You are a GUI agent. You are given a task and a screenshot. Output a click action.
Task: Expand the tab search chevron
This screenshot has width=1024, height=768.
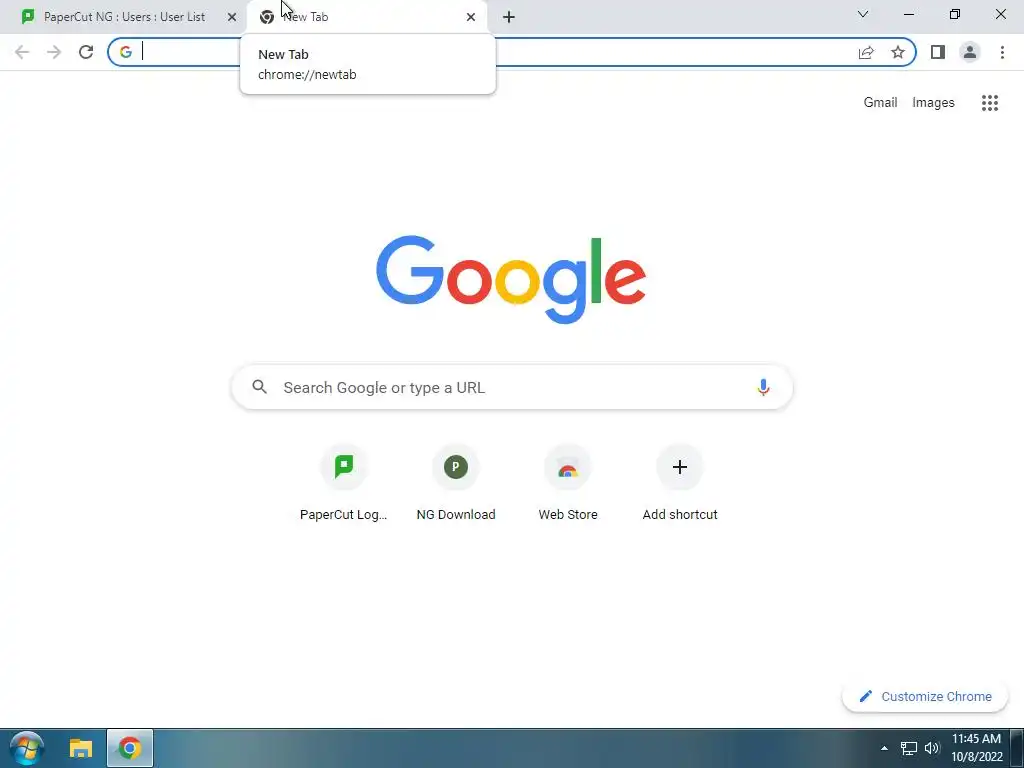[x=863, y=14]
